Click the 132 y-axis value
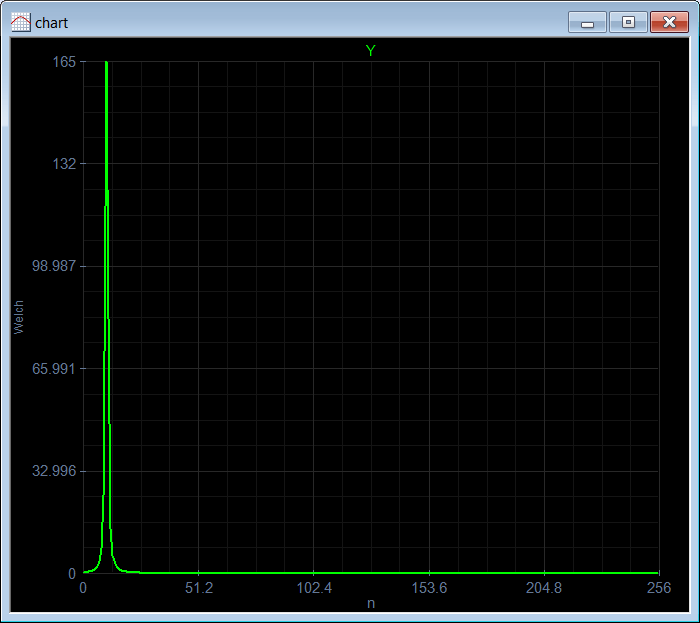Screen dimensions: 700x623 point(64,164)
